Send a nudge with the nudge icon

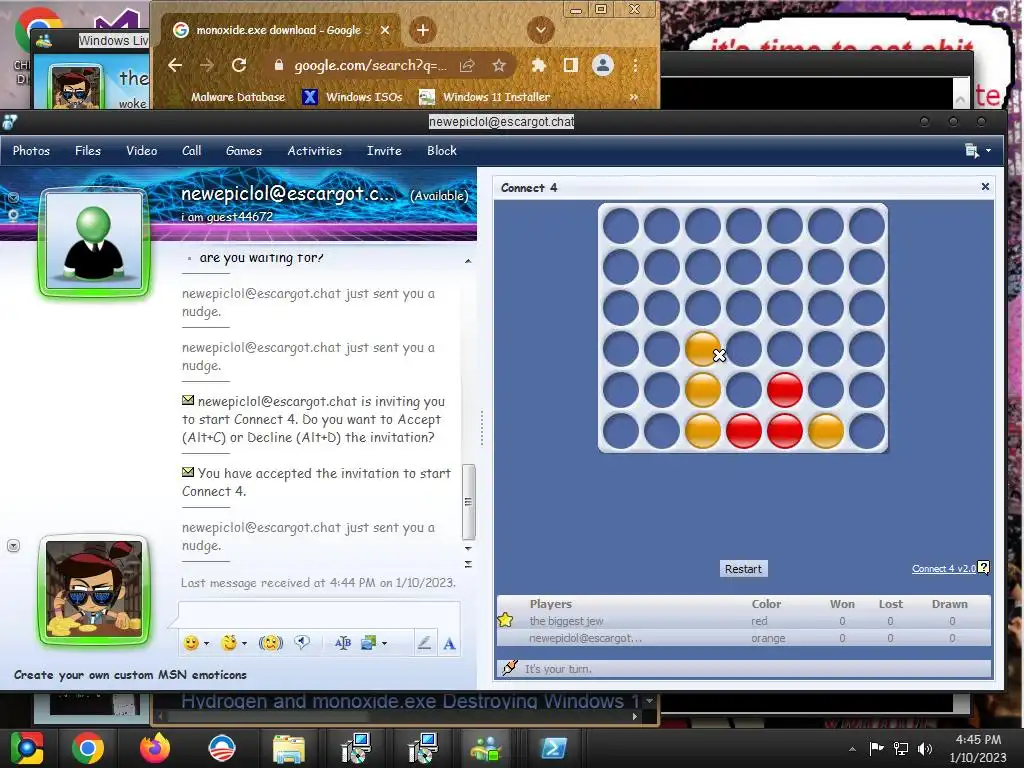[270, 643]
